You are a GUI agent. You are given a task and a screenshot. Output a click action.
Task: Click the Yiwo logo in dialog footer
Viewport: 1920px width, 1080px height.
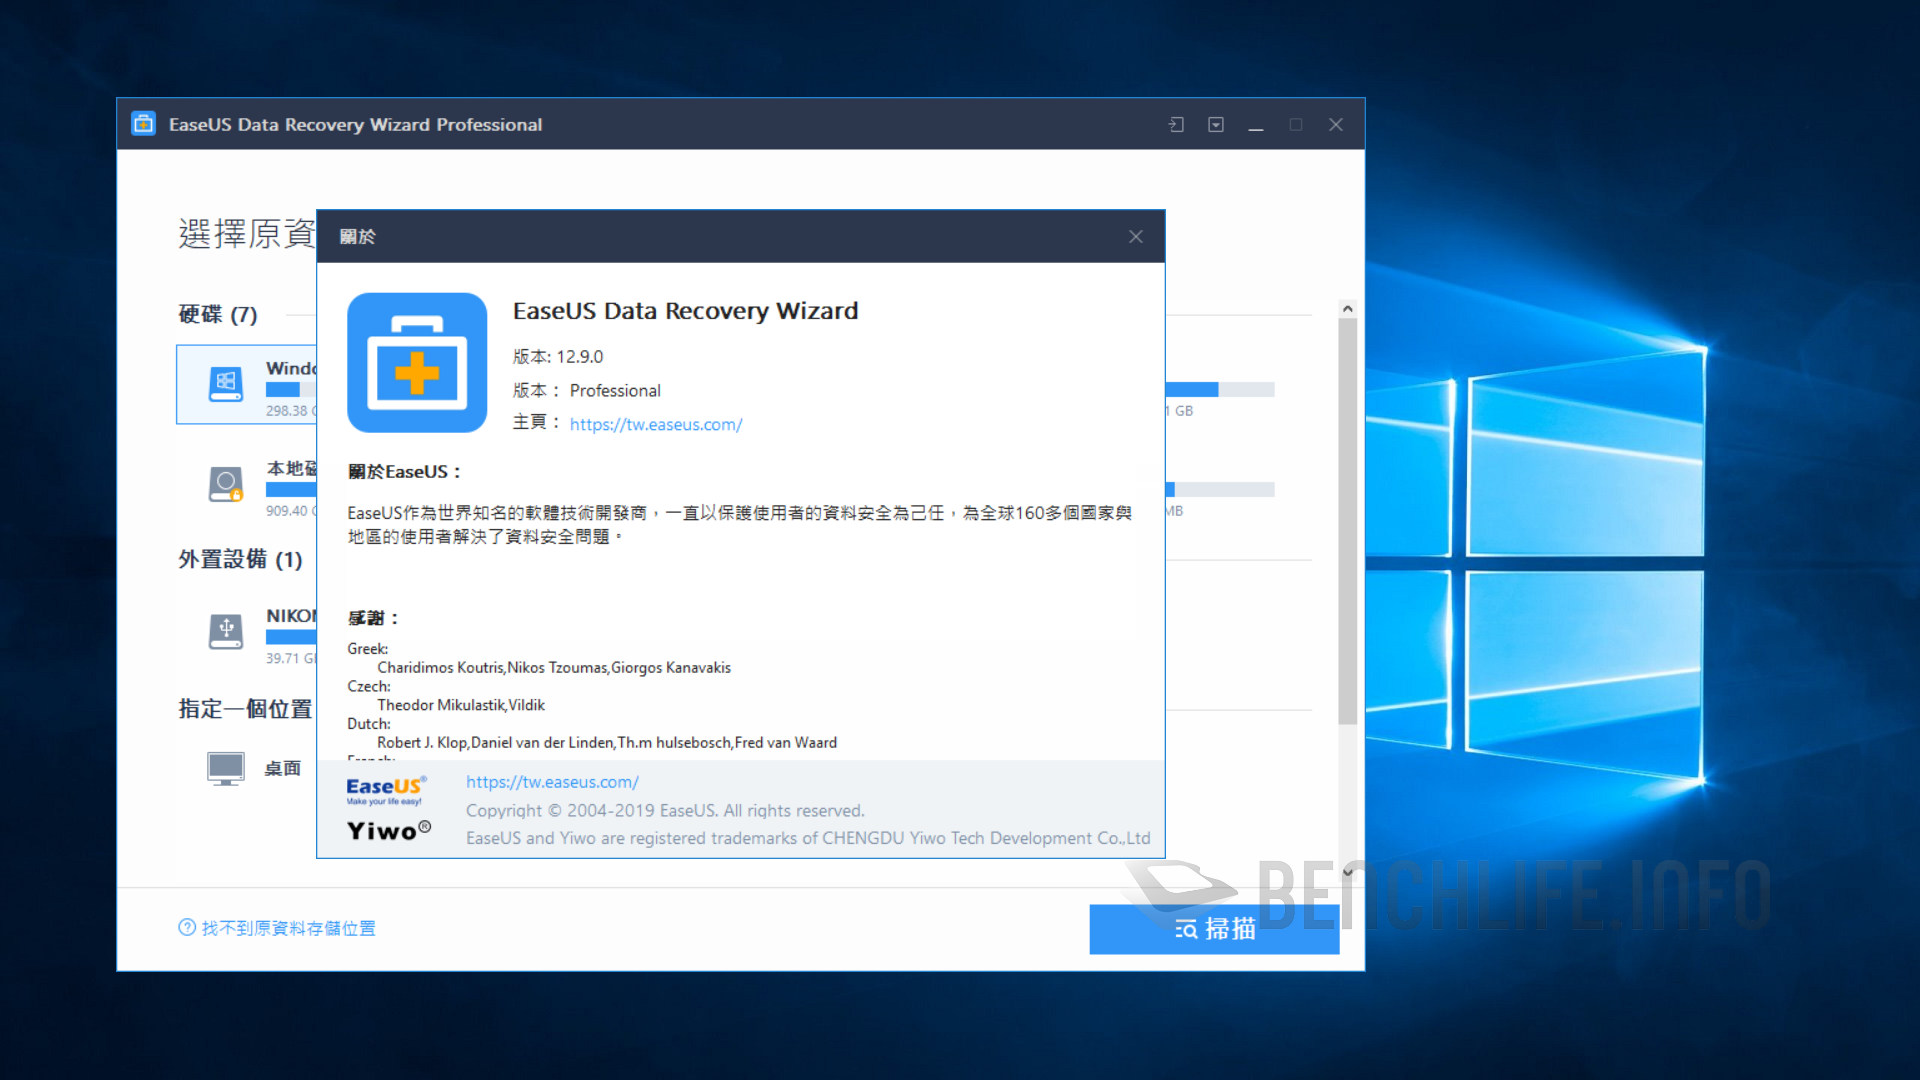point(389,831)
